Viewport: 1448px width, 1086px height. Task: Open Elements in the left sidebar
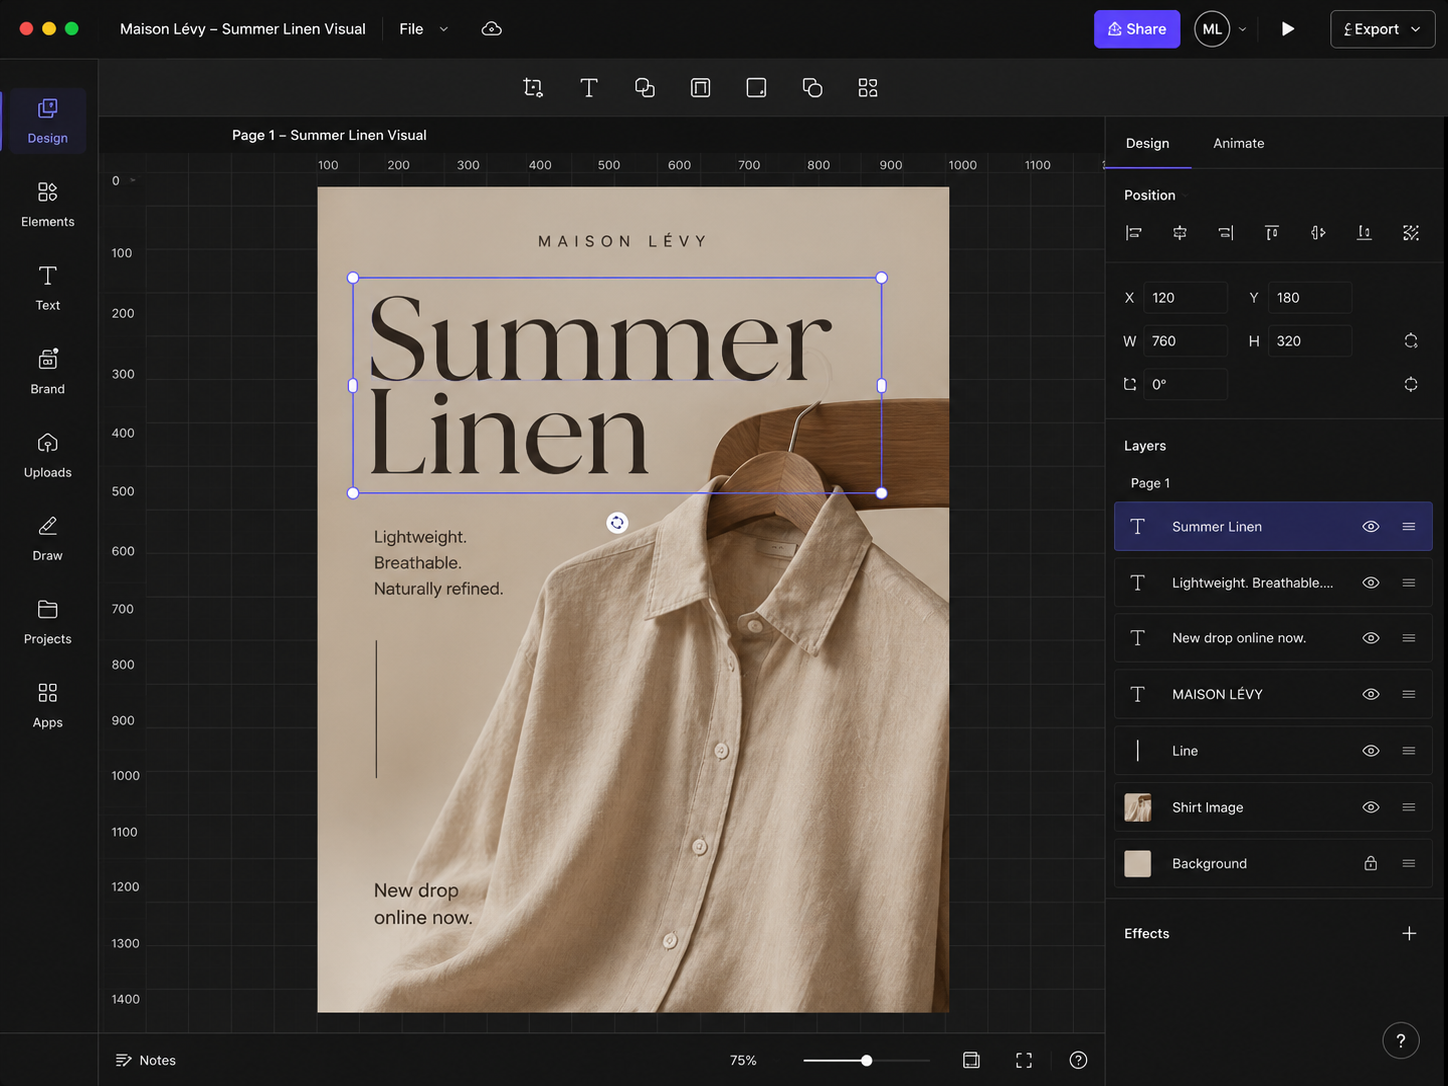pos(48,204)
